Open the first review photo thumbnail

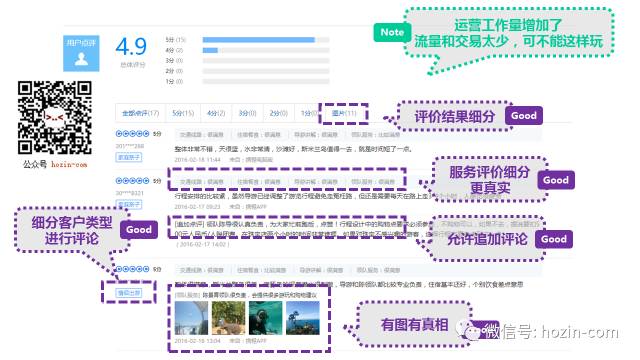tap(191, 318)
